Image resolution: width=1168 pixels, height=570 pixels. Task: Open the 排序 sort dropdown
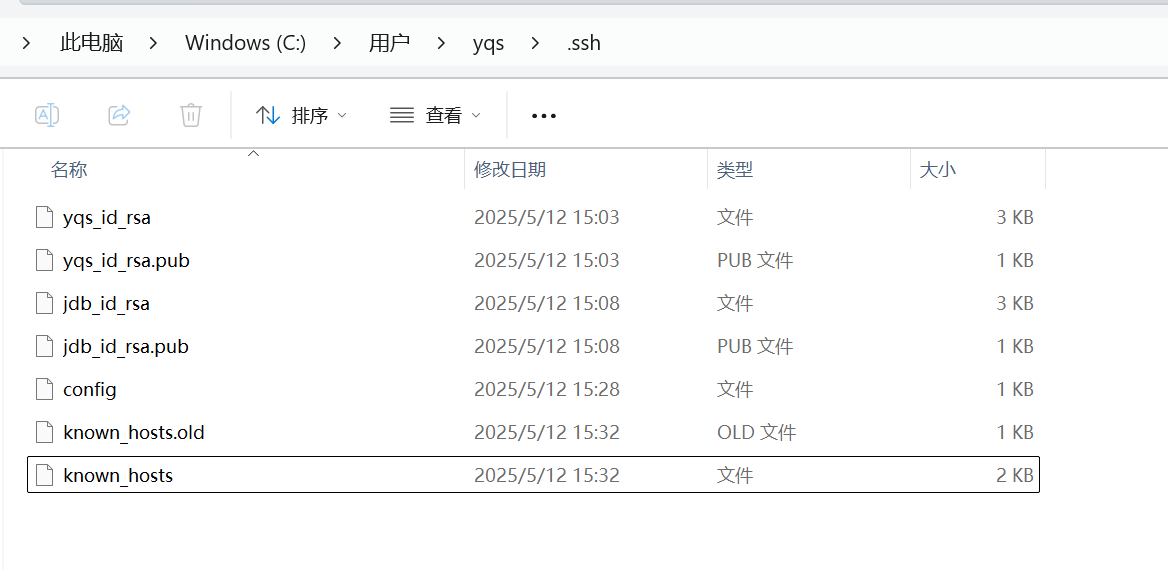(301, 116)
